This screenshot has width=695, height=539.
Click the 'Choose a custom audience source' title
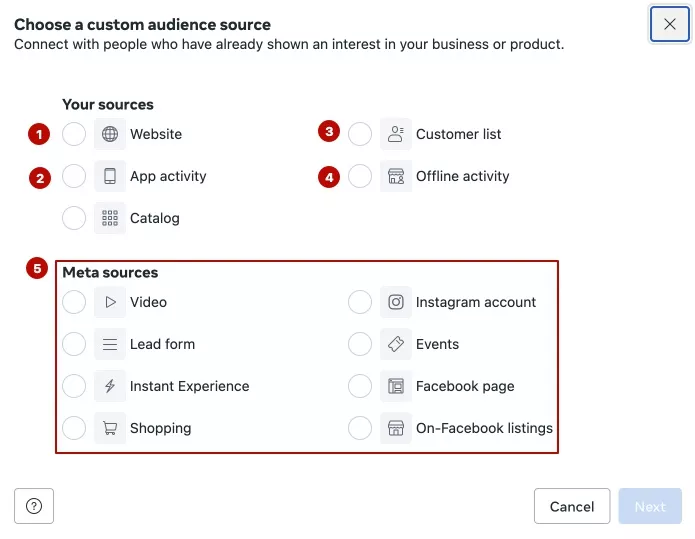[142, 24]
